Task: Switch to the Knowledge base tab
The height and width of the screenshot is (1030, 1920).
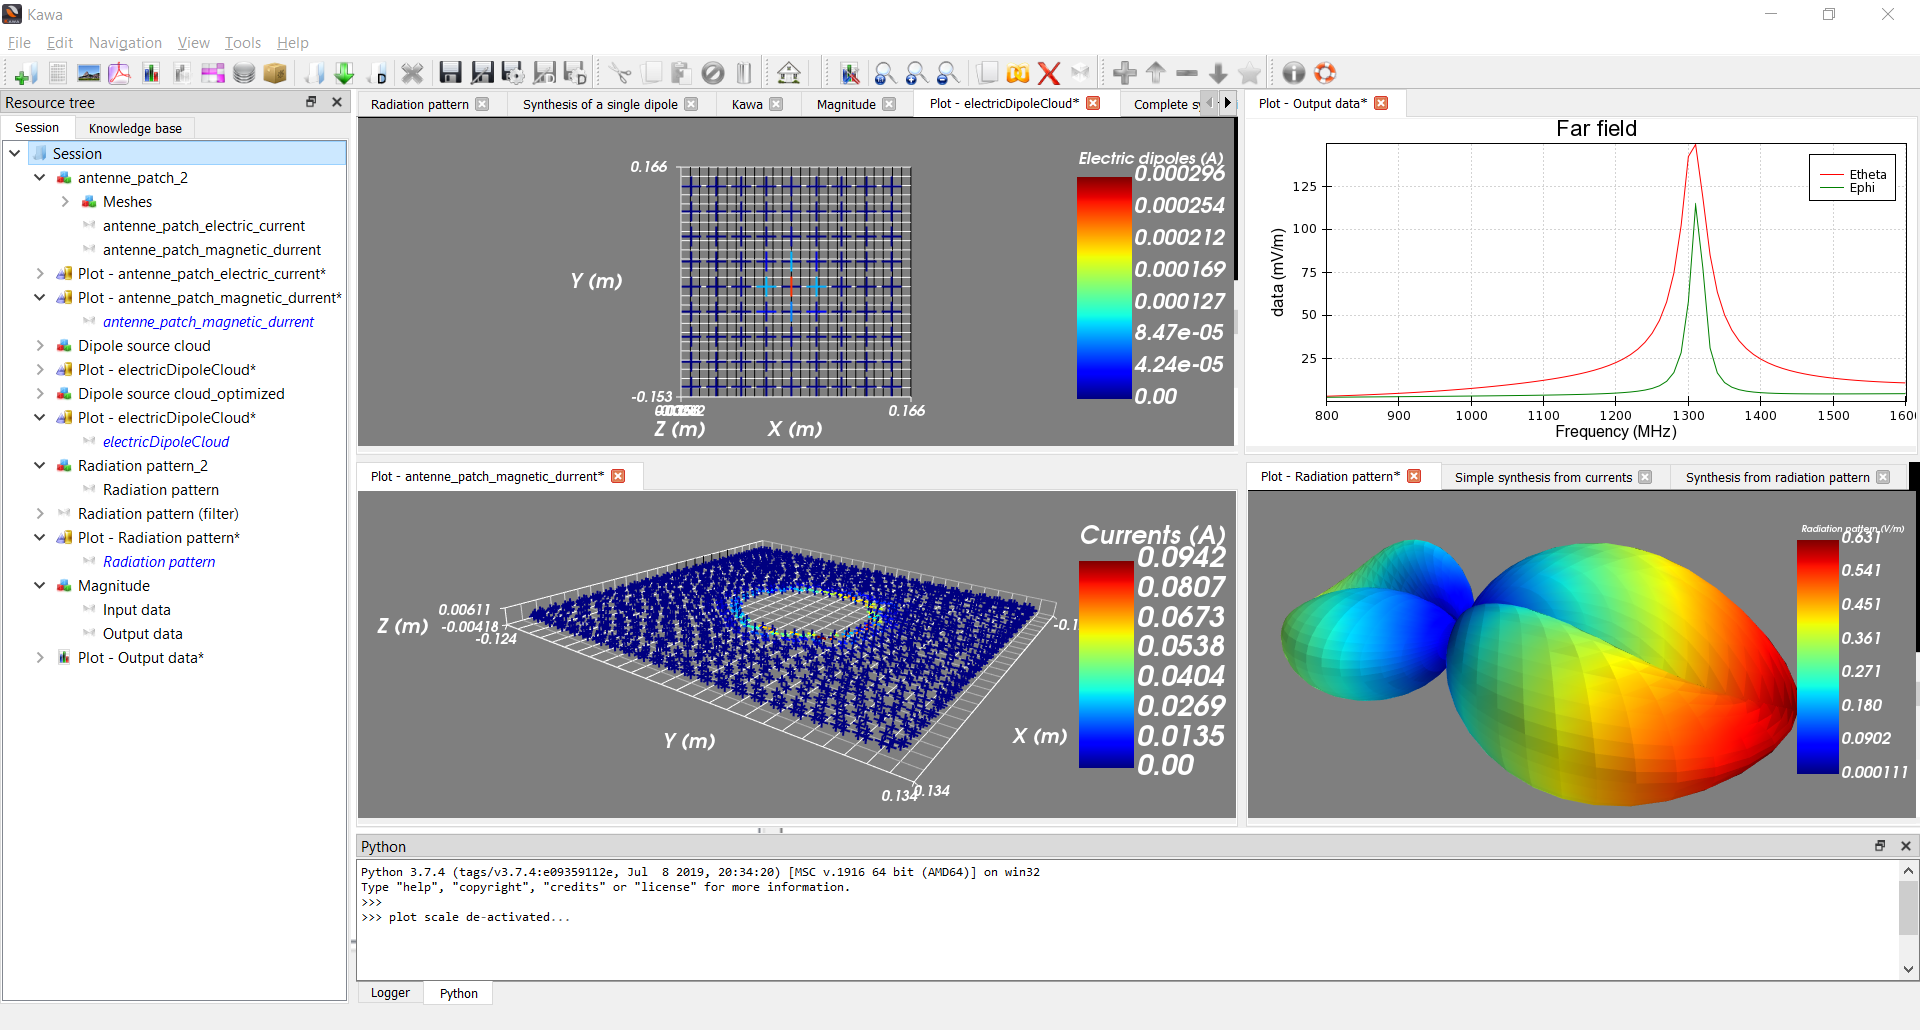Action: (135, 128)
